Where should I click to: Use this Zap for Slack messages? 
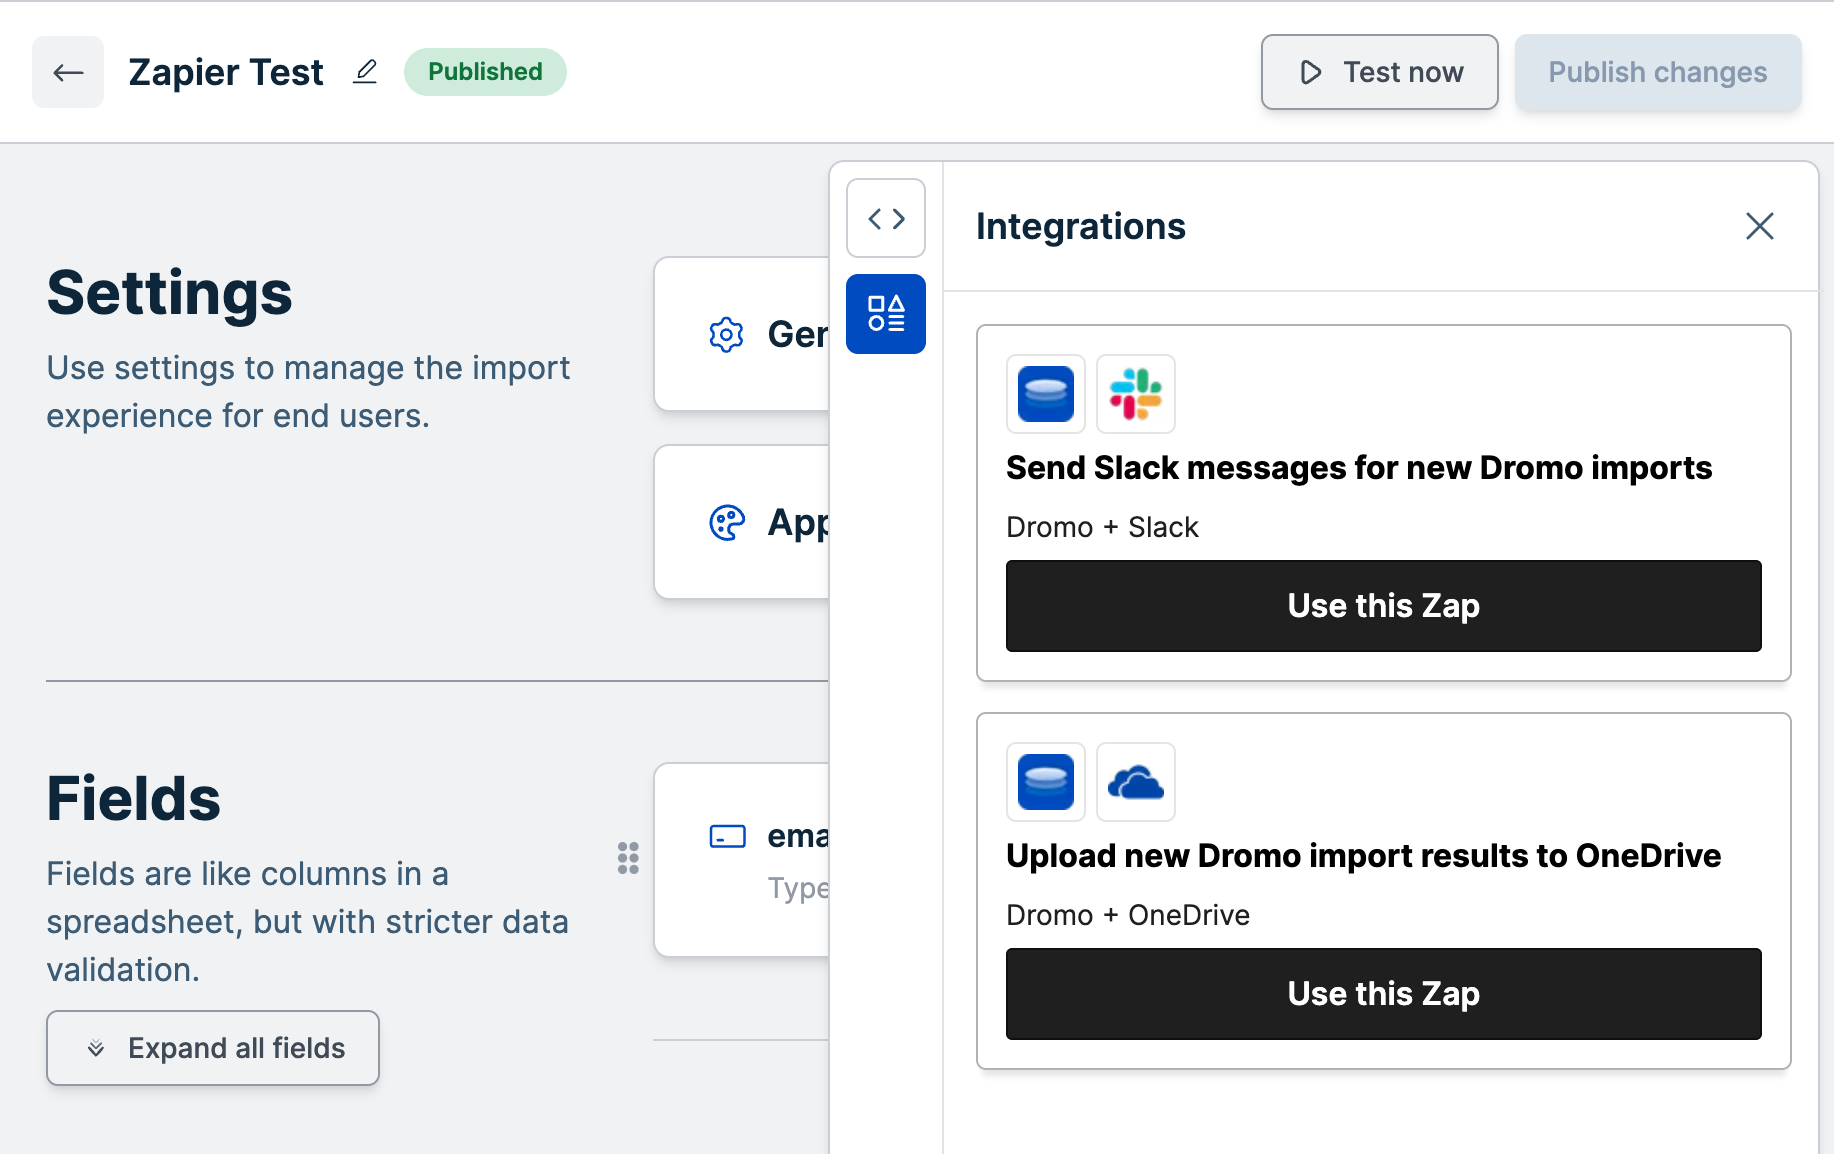tap(1384, 606)
